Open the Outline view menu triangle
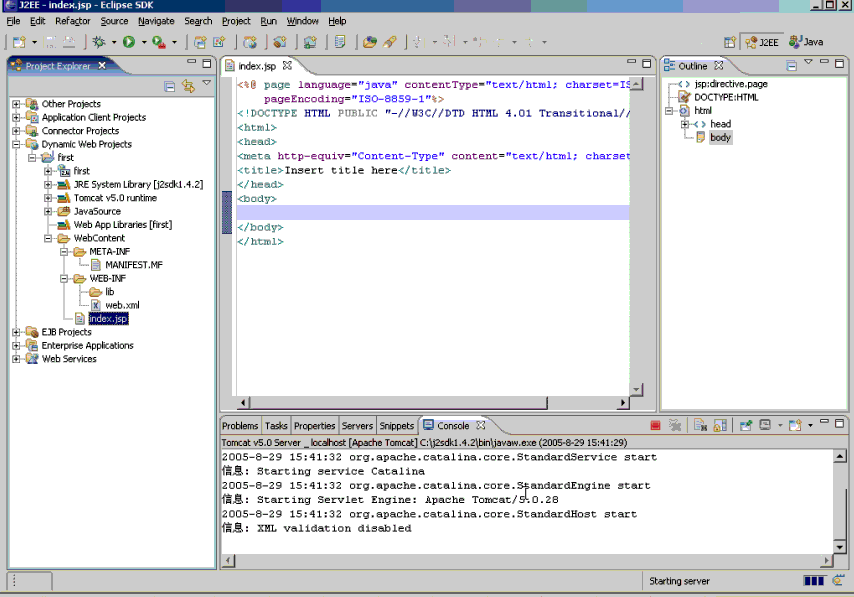 tap(809, 62)
